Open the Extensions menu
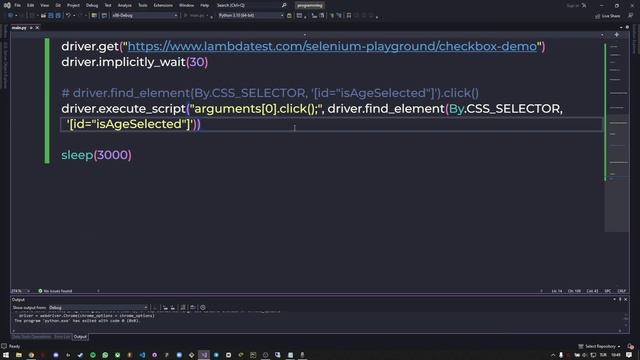 (163, 5)
